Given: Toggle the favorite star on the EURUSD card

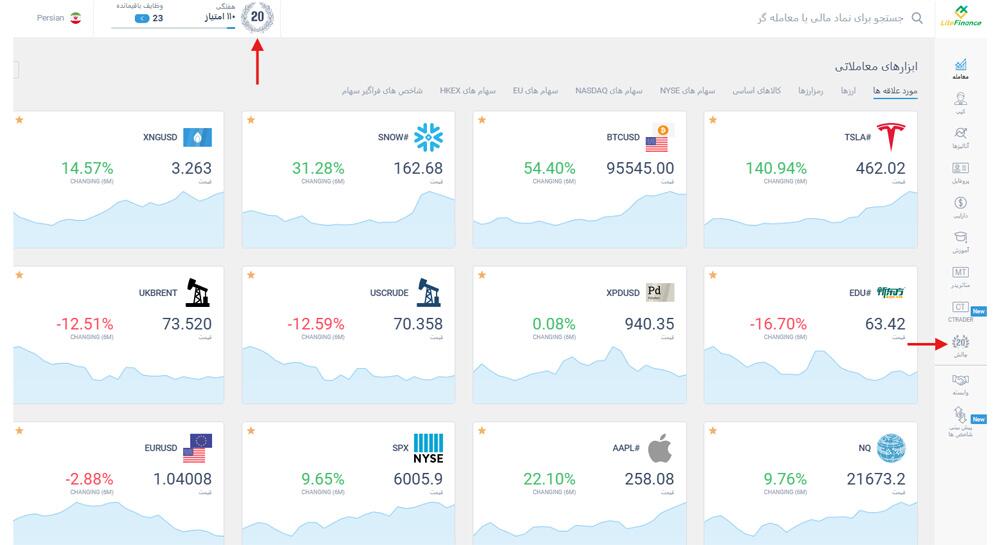Looking at the screenshot, I should 20,430.
